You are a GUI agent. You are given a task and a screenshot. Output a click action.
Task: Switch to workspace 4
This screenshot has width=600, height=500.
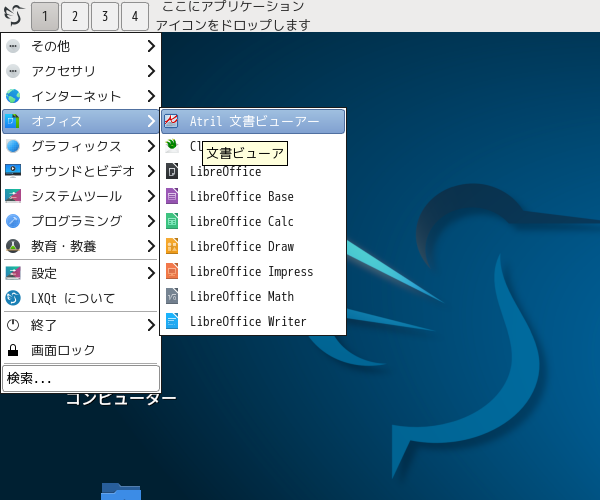point(135,16)
